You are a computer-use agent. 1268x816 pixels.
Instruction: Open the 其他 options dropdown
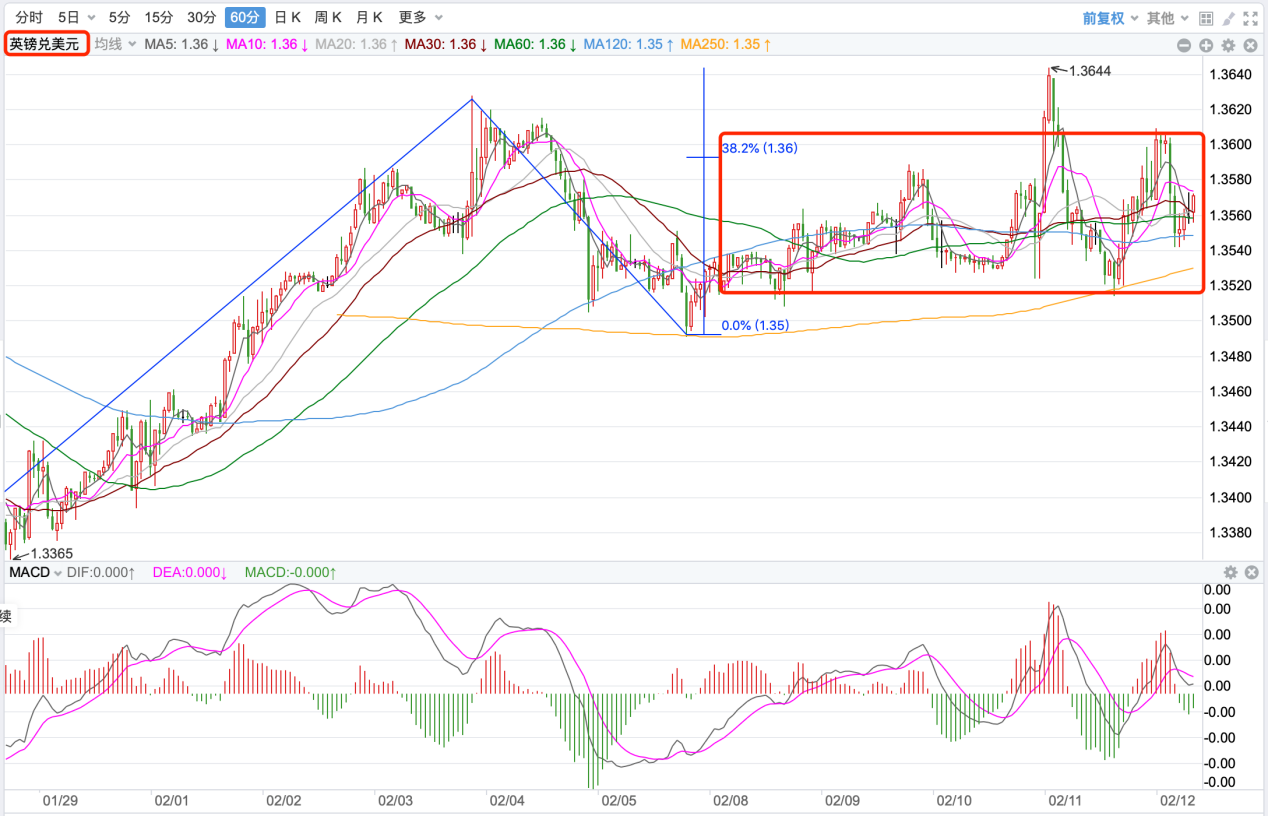coord(1167,18)
